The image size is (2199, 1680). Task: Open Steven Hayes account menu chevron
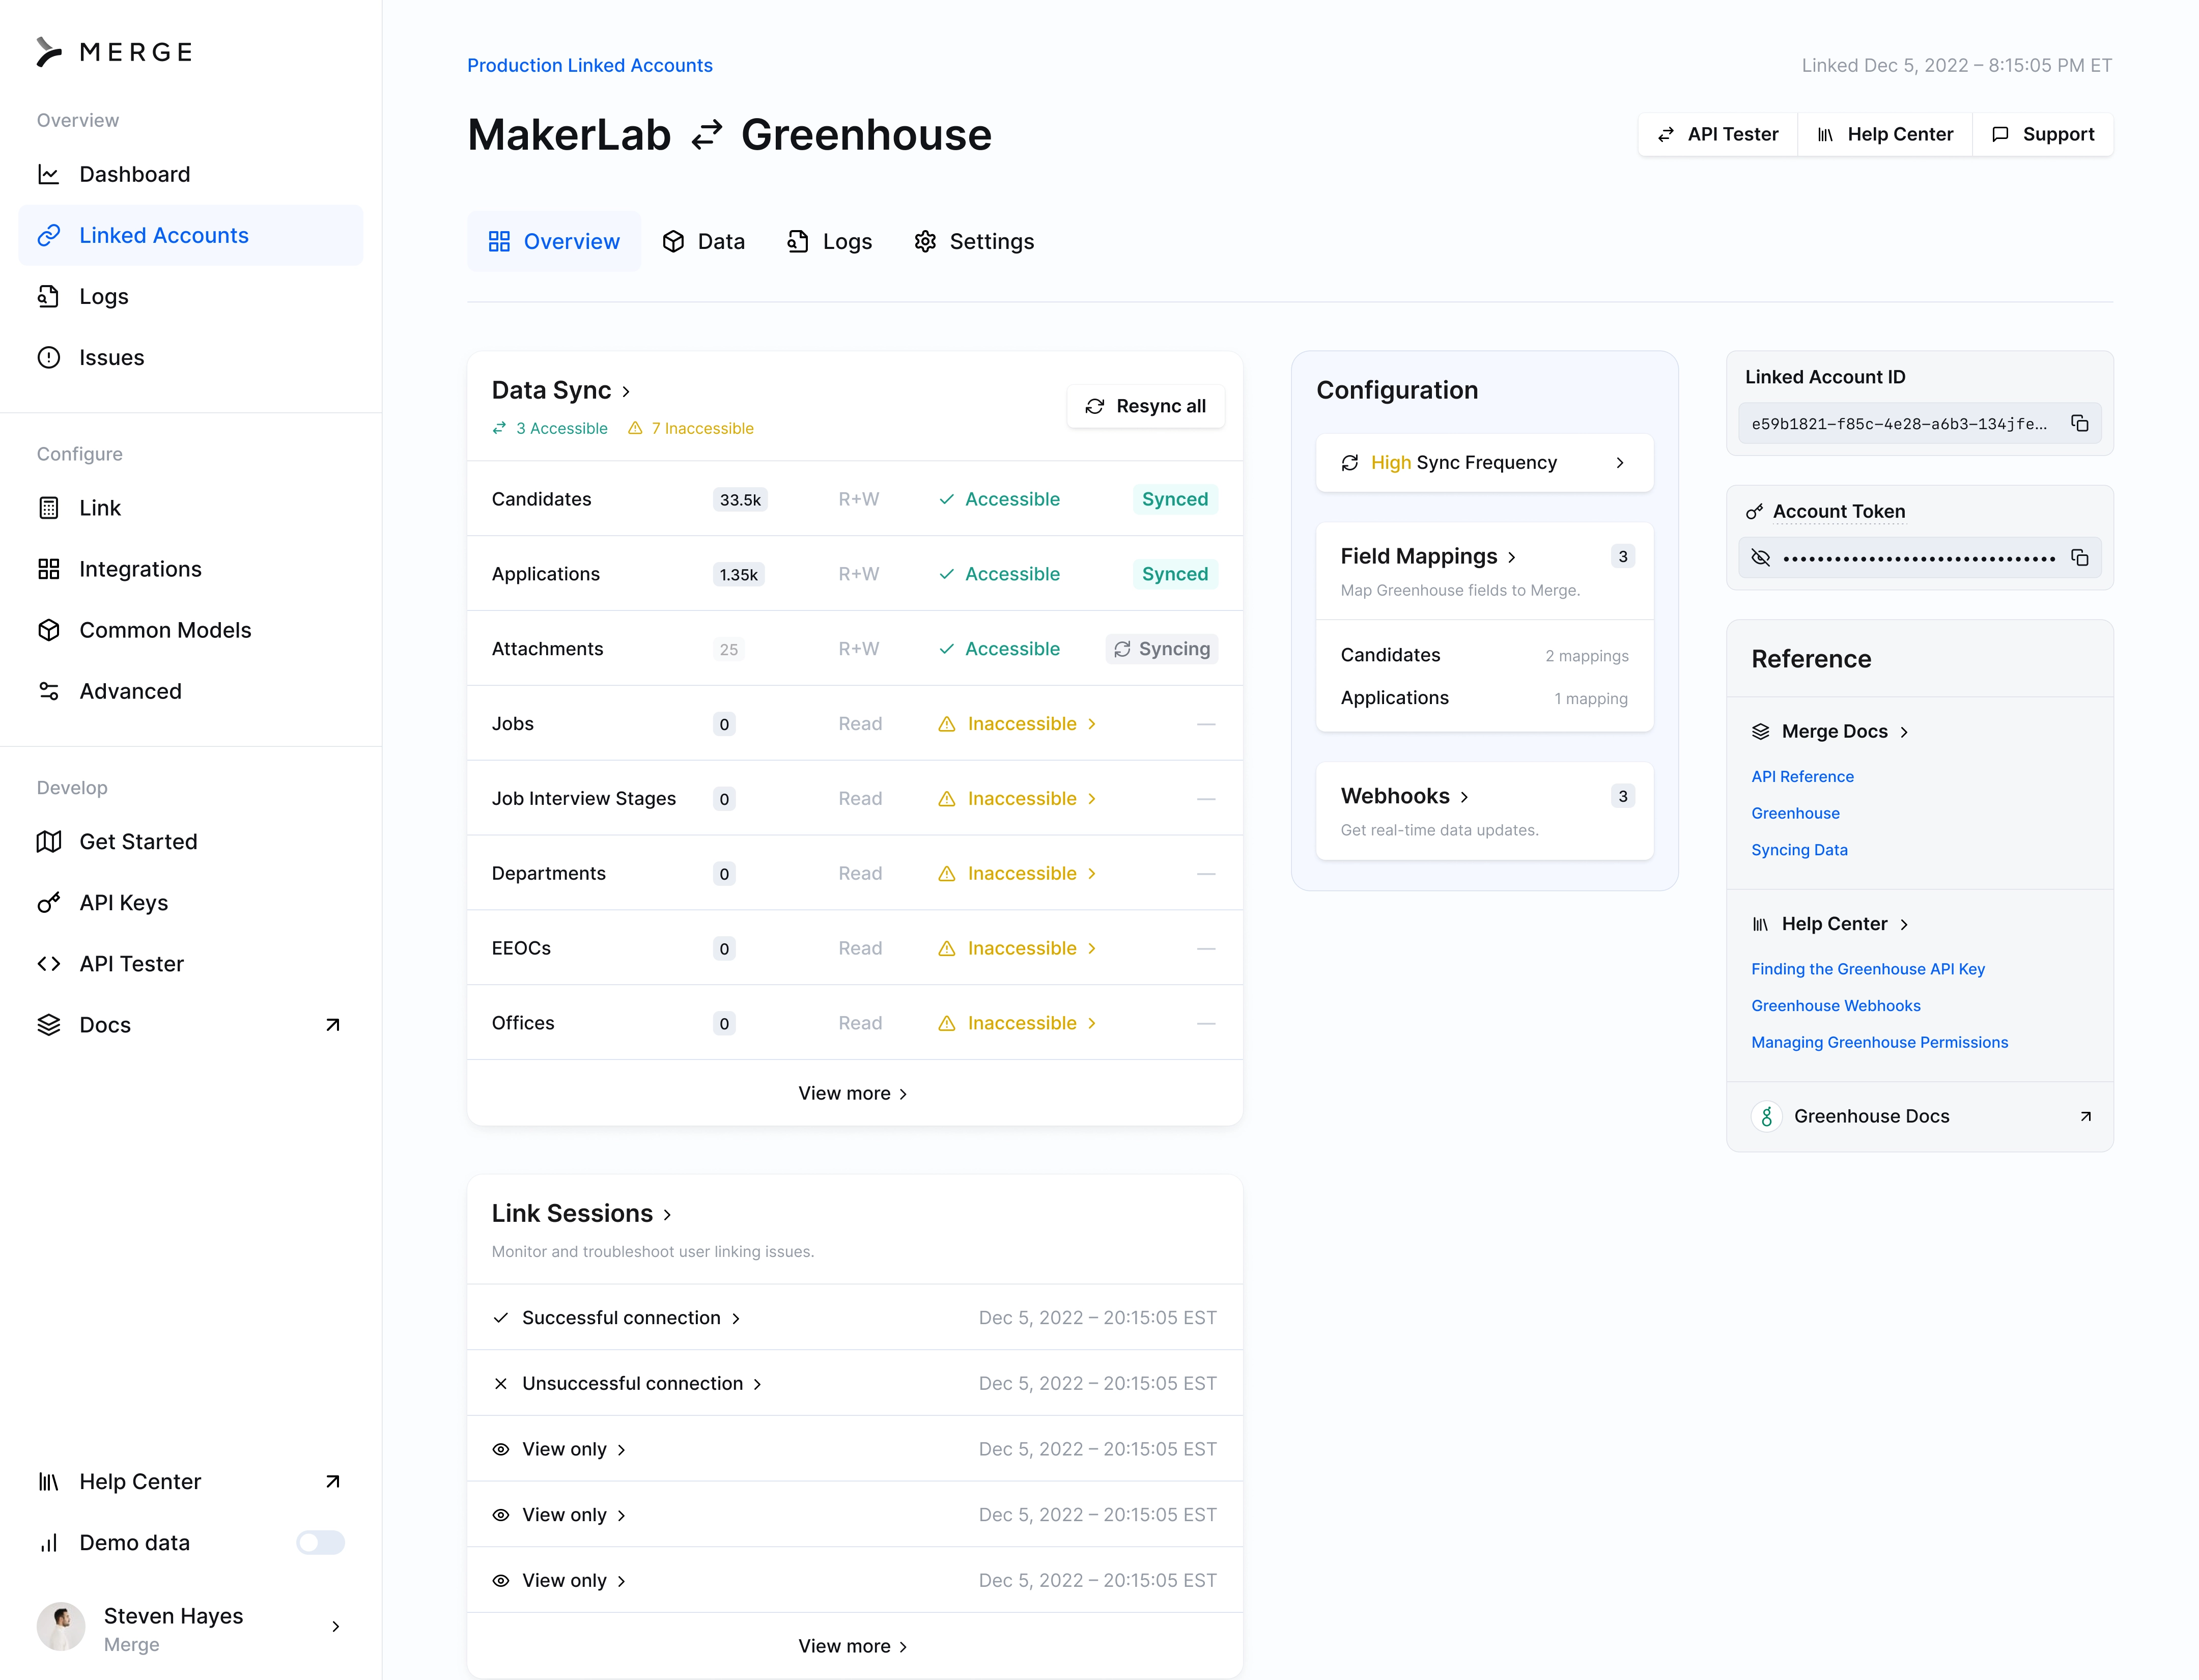coord(335,1627)
